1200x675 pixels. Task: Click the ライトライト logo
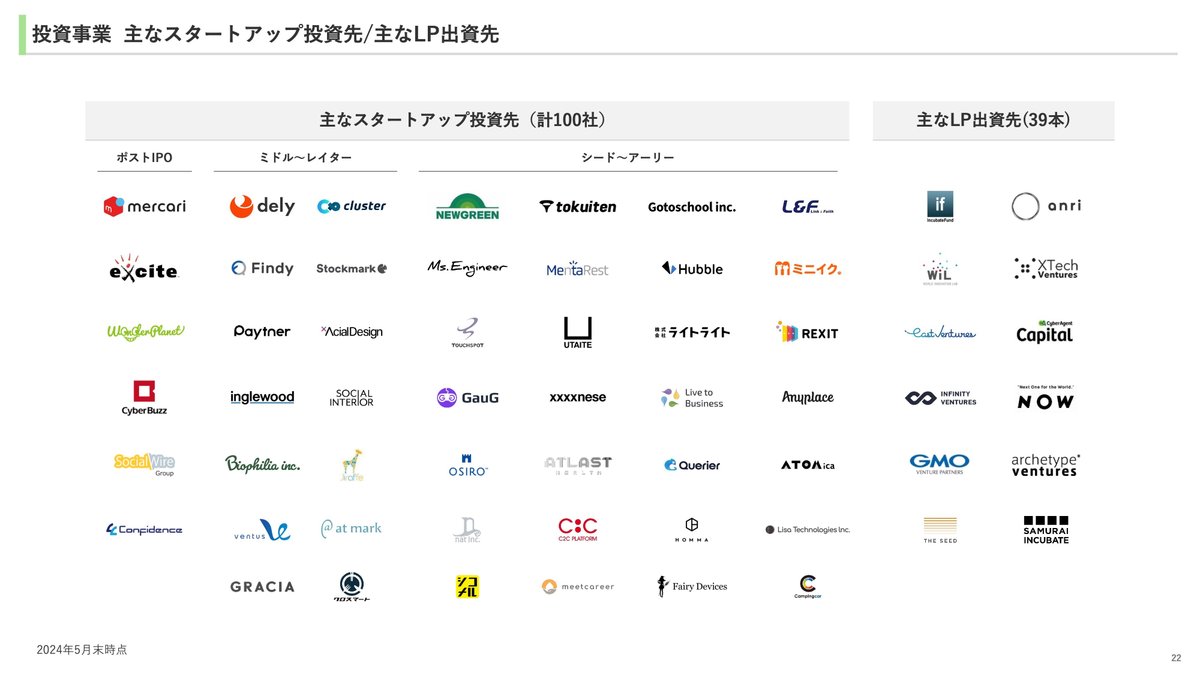692,332
